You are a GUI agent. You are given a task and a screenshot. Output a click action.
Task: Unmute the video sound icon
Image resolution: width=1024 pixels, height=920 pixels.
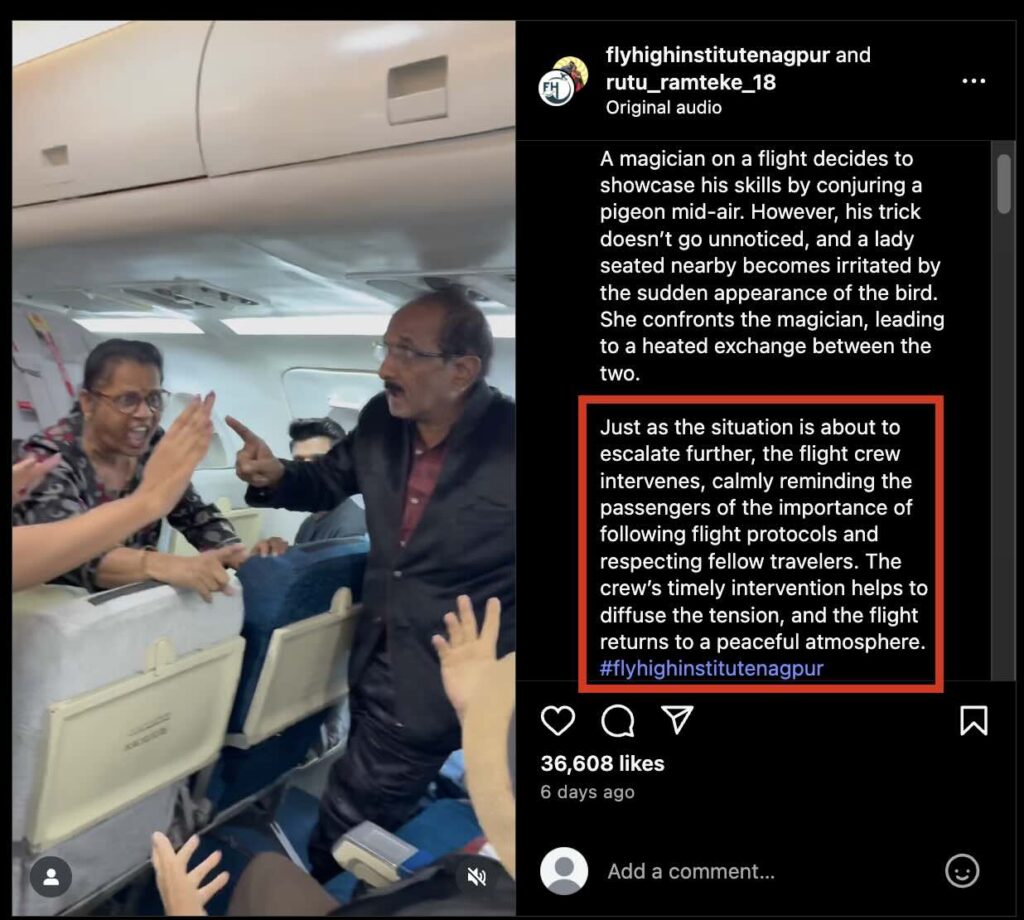[x=477, y=877]
